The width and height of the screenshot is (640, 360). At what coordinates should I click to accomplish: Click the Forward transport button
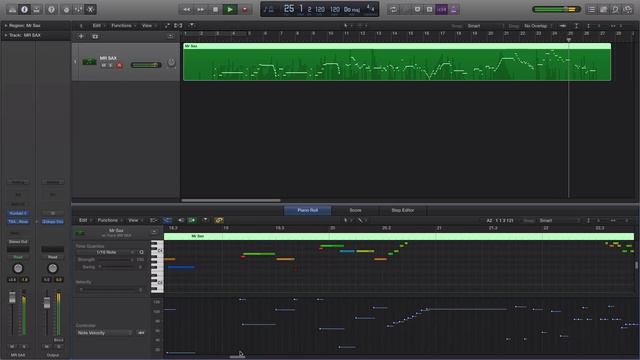tap(201, 9)
